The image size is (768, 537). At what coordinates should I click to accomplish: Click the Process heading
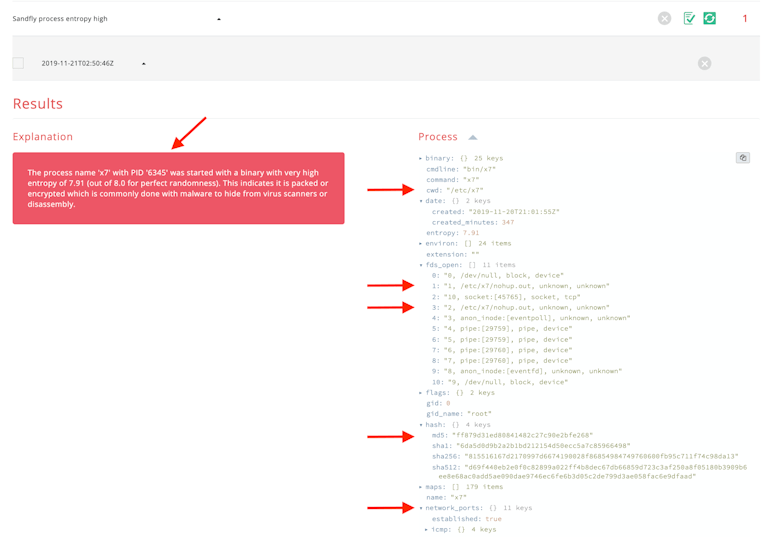click(x=437, y=137)
